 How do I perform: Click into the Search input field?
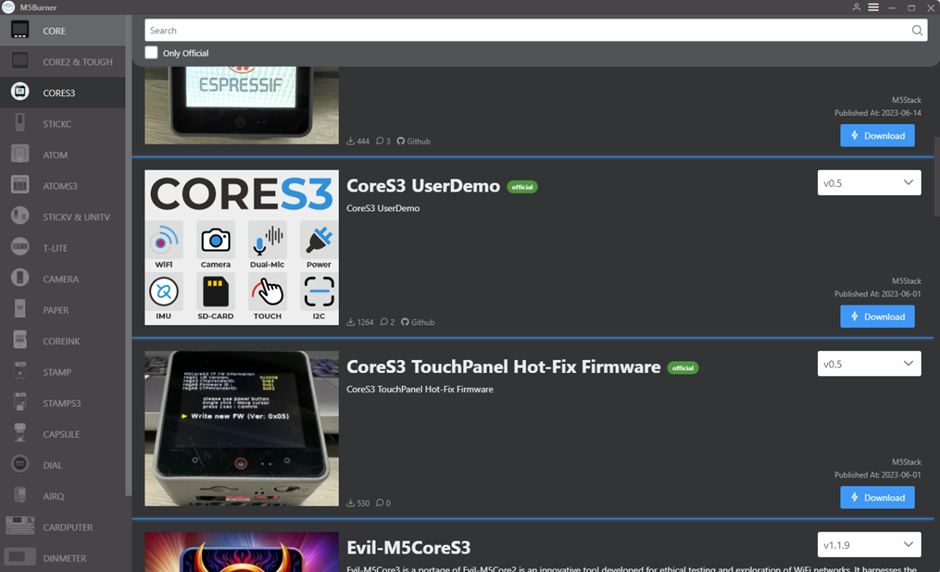(x=520, y=31)
